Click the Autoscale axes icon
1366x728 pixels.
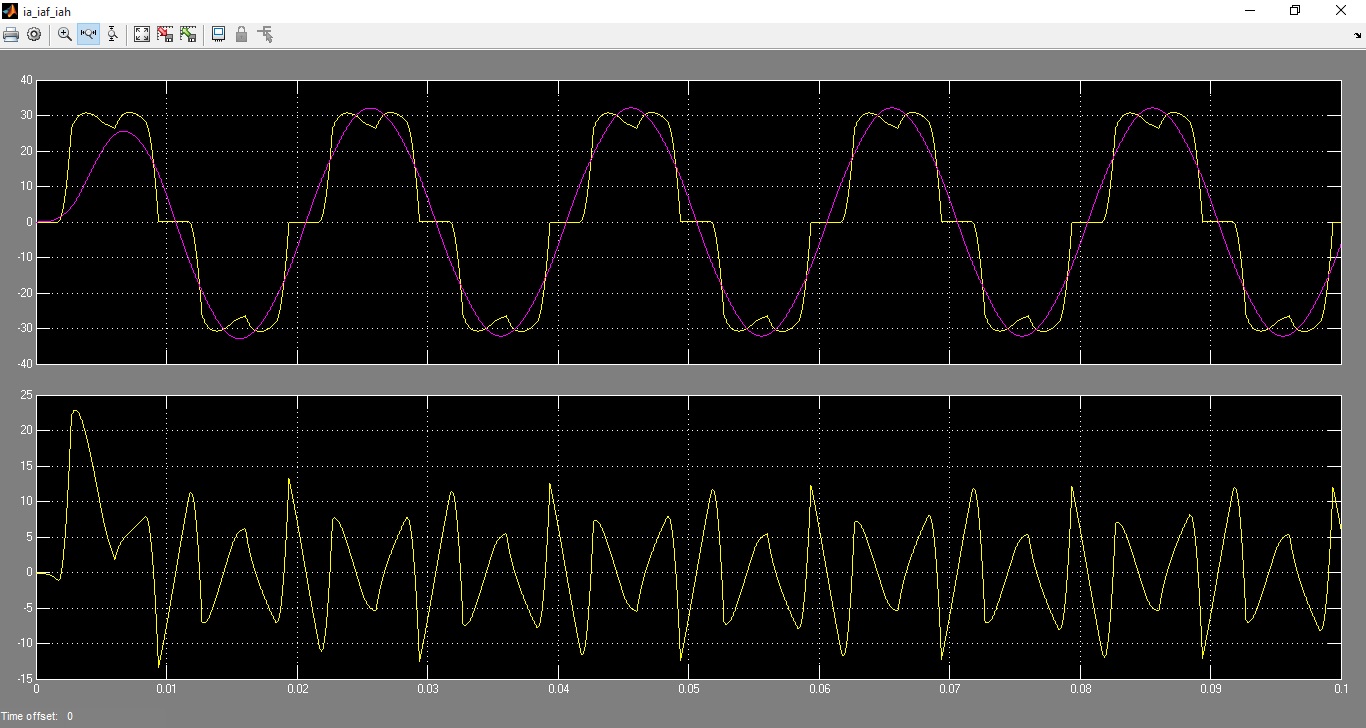click(x=142, y=35)
